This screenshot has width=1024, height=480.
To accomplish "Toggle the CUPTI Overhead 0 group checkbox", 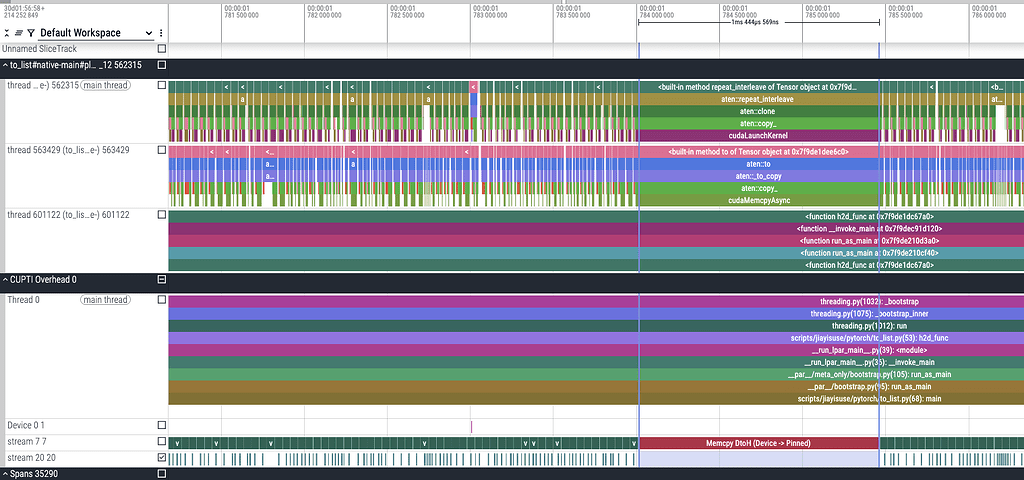I will (x=162, y=280).
